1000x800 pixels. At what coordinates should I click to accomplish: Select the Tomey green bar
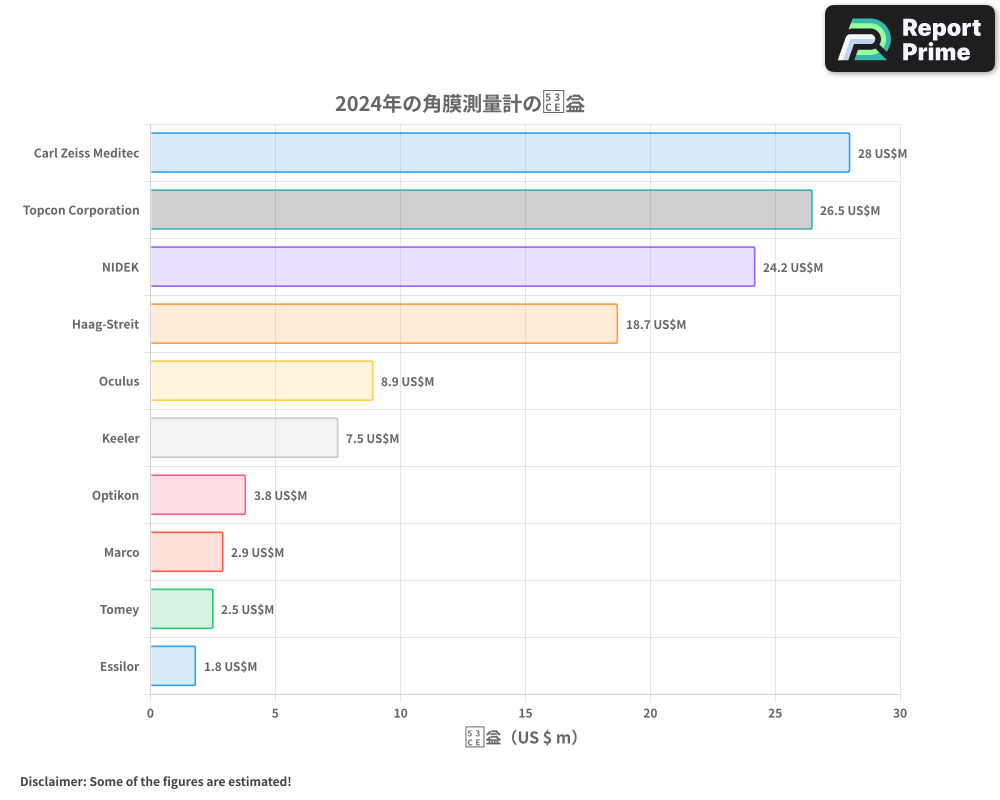pyautogui.click(x=180, y=609)
